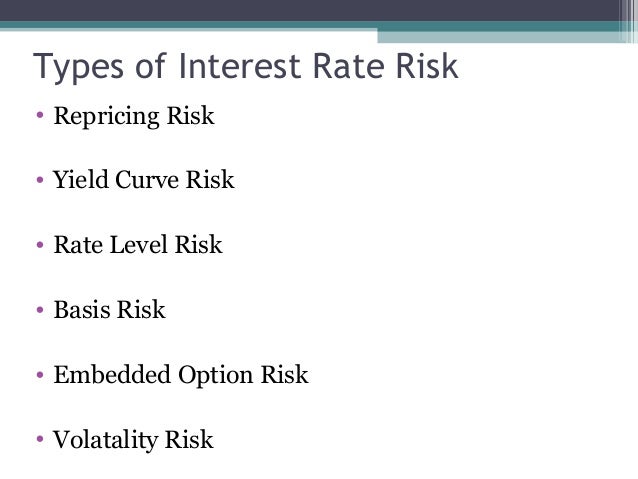Click the Rate Level Risk line

138,245
